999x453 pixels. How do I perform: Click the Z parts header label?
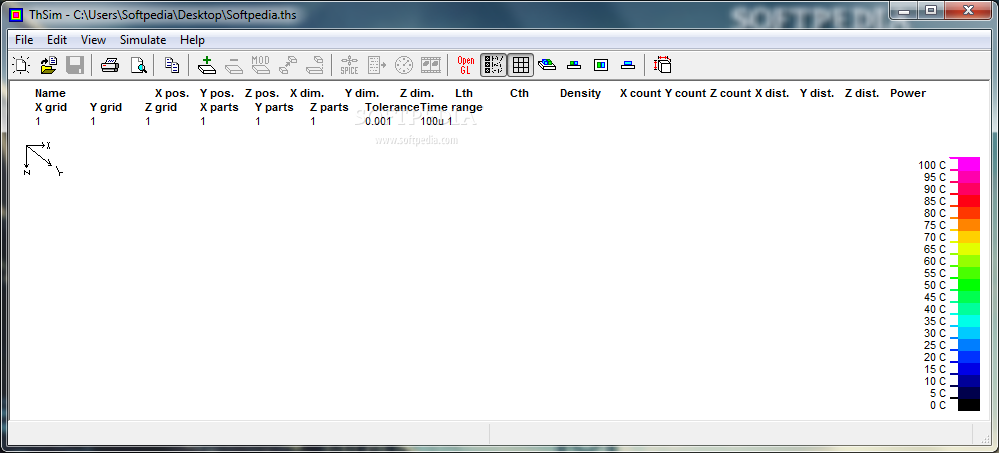(x=329, y=107)
